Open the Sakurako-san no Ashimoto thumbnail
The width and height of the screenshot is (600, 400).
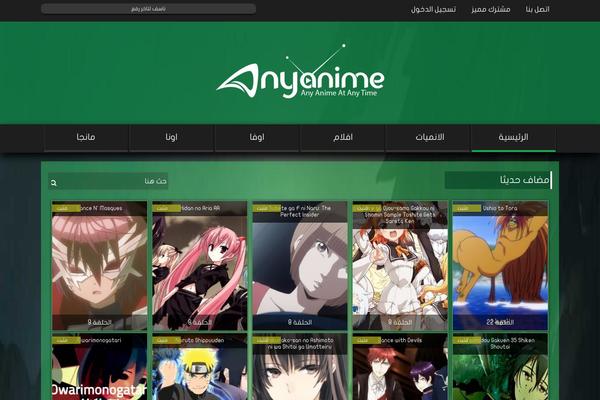(300, 367)
